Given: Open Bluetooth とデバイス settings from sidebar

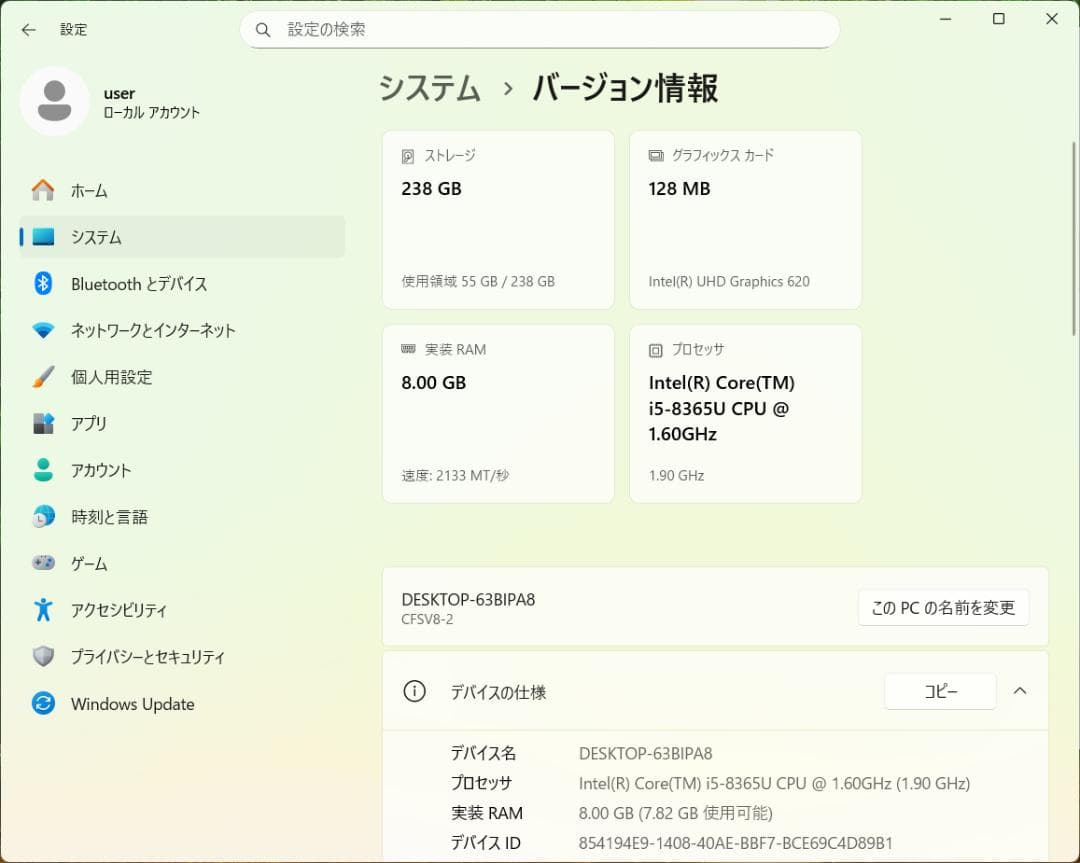Looking at the screenshot, I should tap(140, 284).
